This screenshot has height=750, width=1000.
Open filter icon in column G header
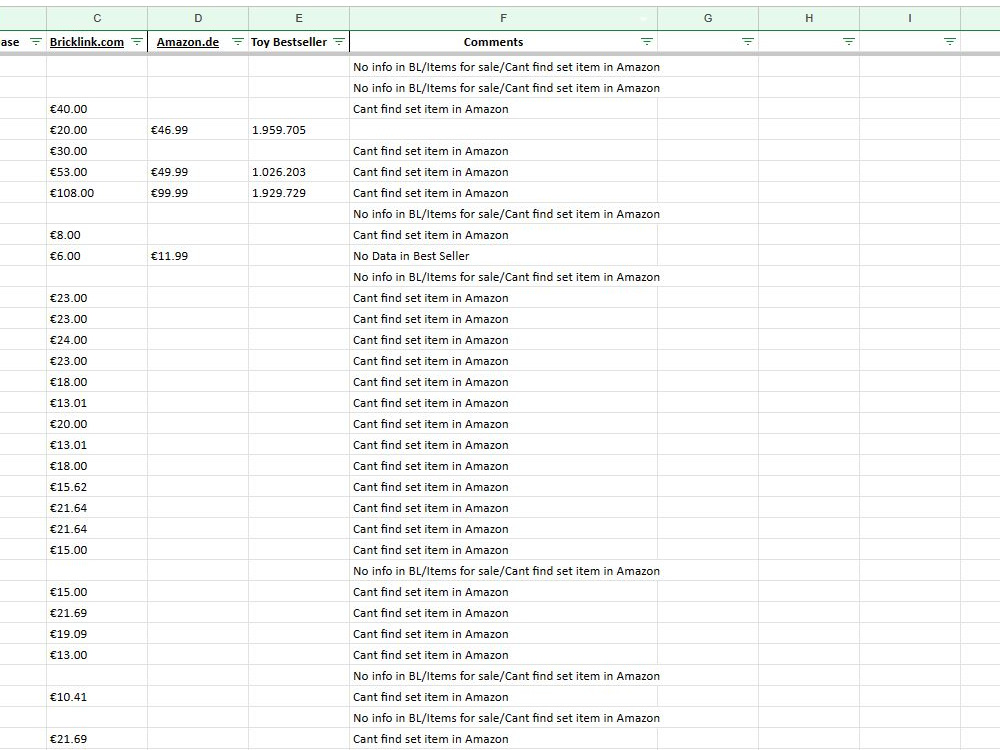click(747, 42)
